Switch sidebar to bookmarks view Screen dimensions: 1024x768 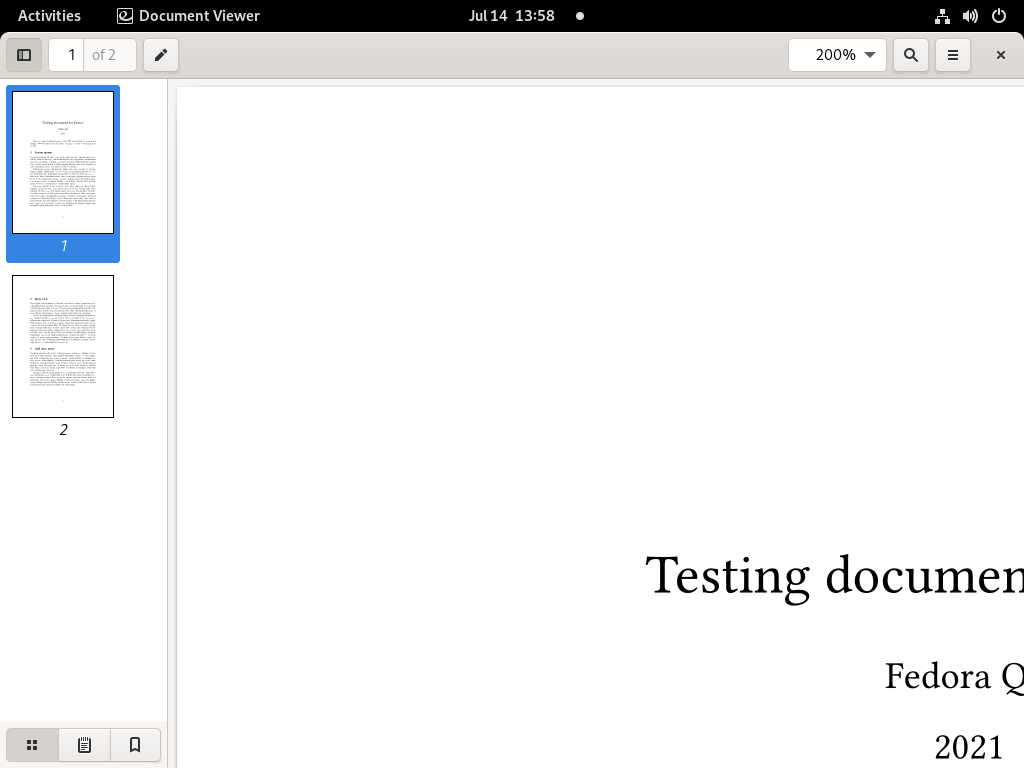click(135, 745)
